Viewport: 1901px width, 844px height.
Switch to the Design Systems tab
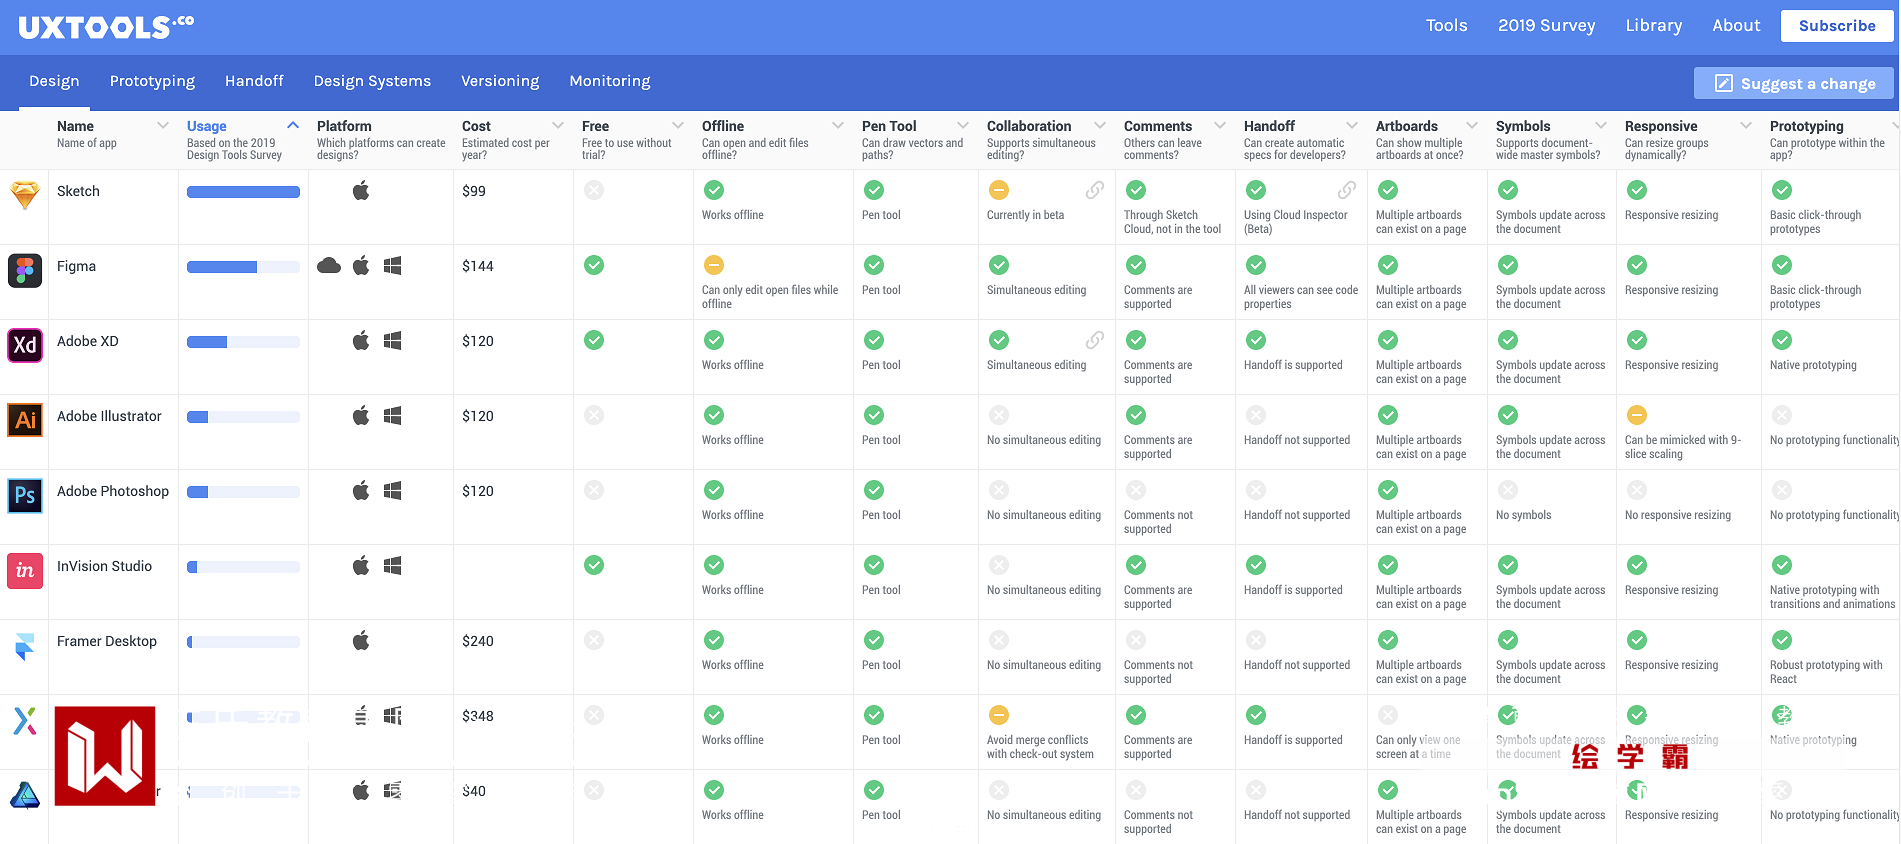click(372, 81)
